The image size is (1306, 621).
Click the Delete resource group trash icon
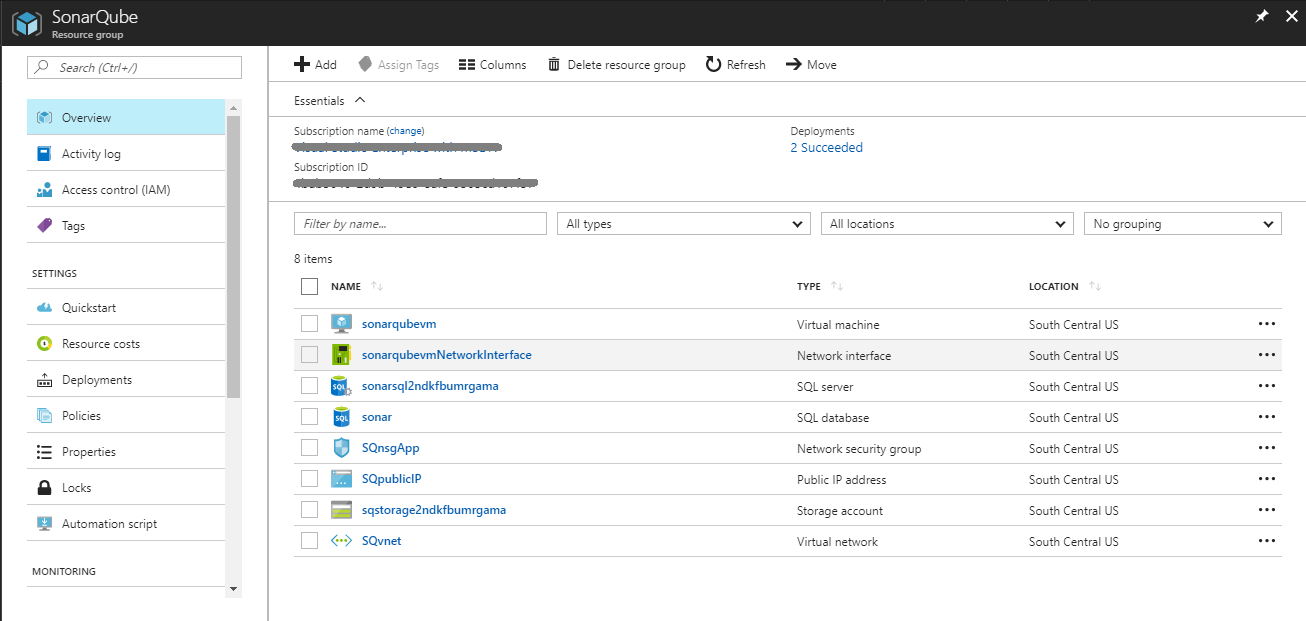pyautogui.click(x=554, y=64)
